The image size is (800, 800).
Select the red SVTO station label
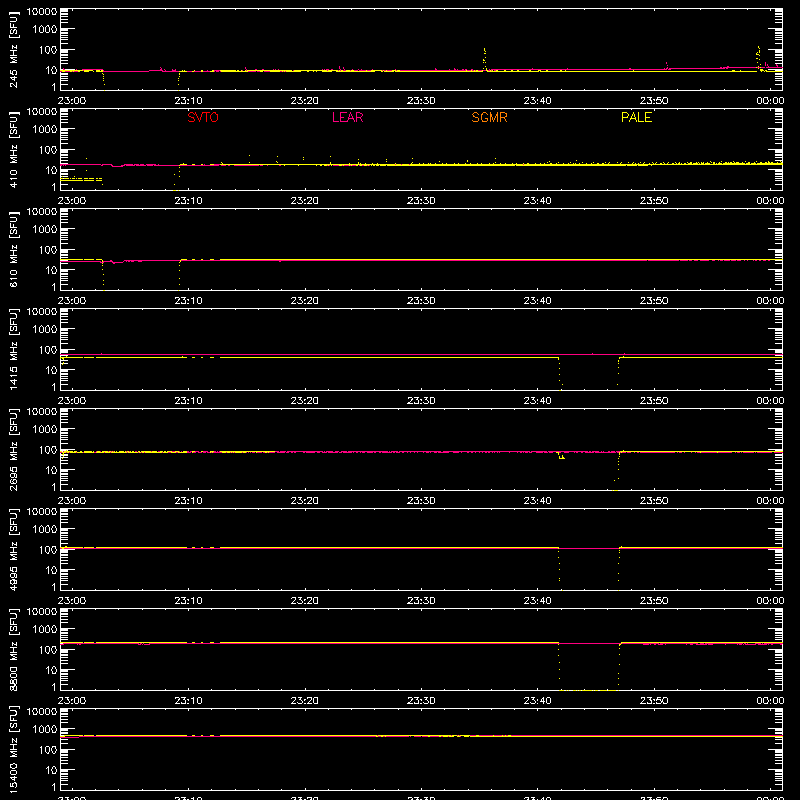point(203,117)
